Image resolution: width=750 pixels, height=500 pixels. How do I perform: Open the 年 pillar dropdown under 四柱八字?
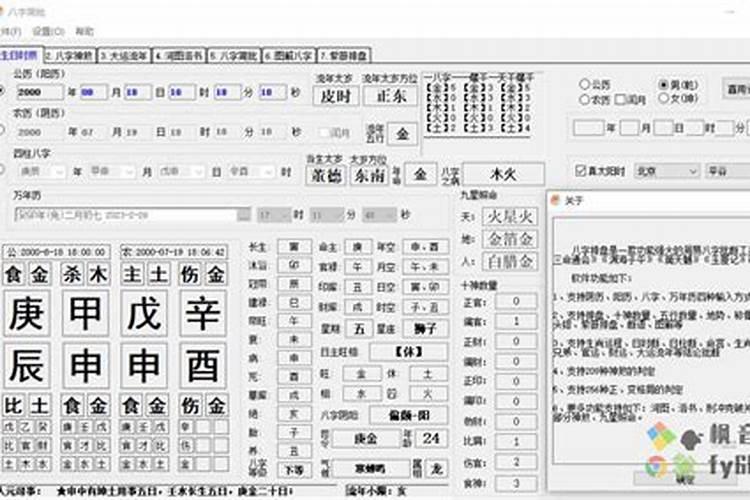tap(42, 171)
